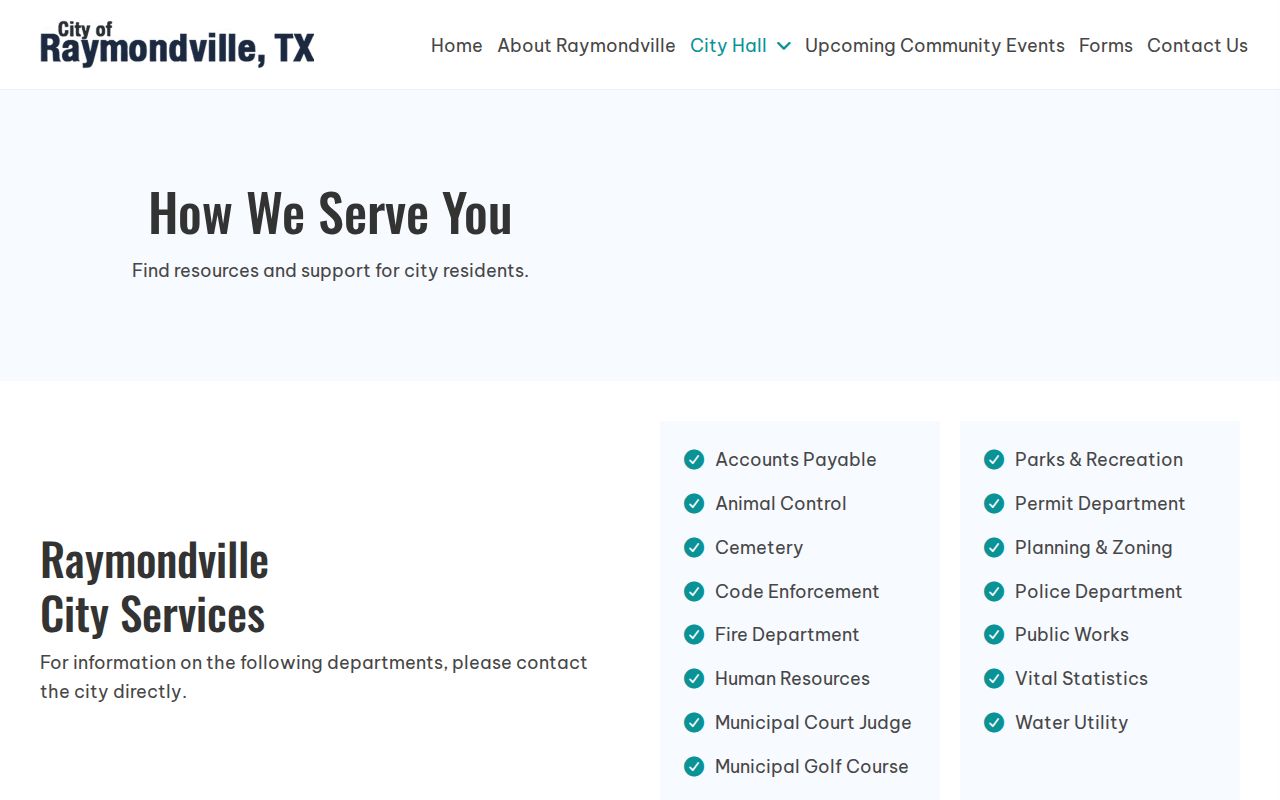Open the Home menu item
Image resolution: width=1280 pixels, height=800 pixels.
(x=457, y=45)
